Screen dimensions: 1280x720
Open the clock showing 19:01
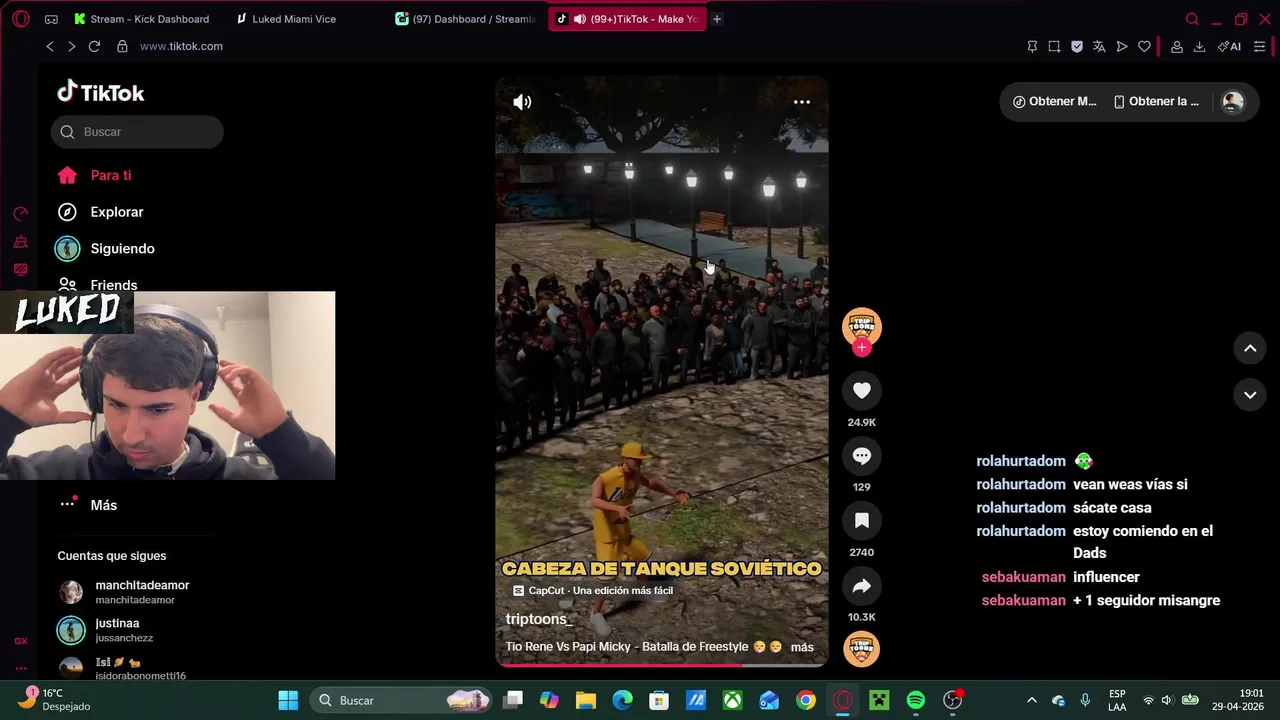(x=1238, y=700)
